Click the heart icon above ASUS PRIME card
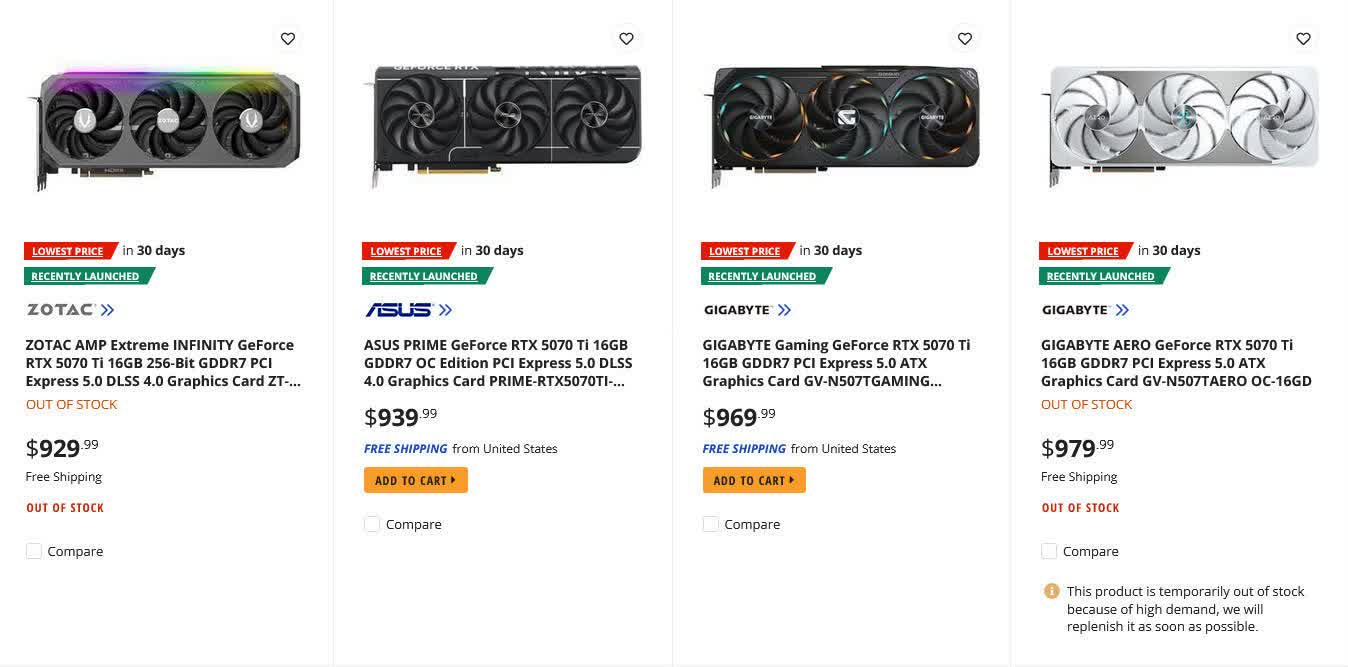Screen dimensions: 1348x667 [x=626, y=38]
